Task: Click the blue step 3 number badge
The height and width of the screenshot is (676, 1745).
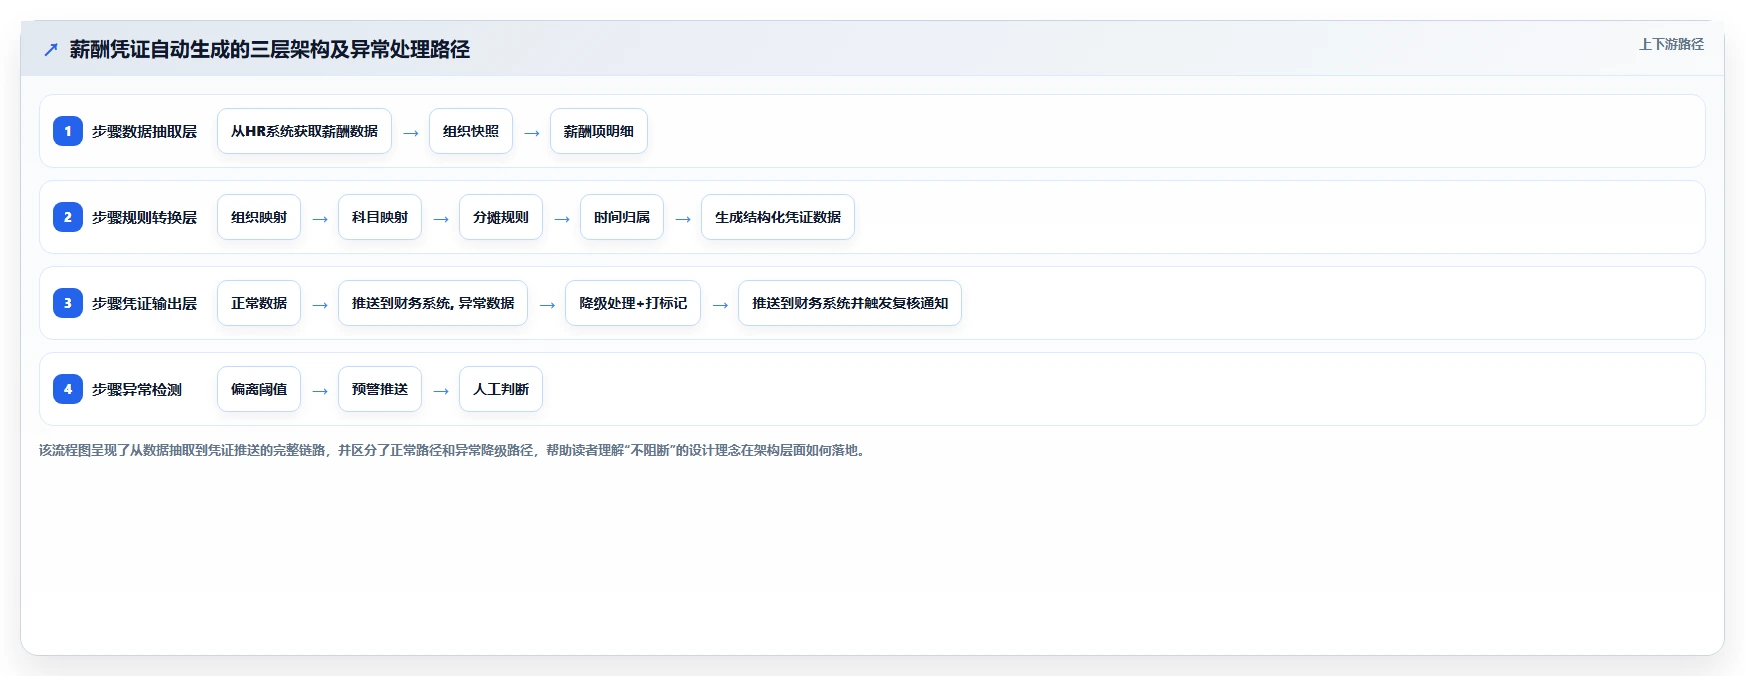Action: 68,303
